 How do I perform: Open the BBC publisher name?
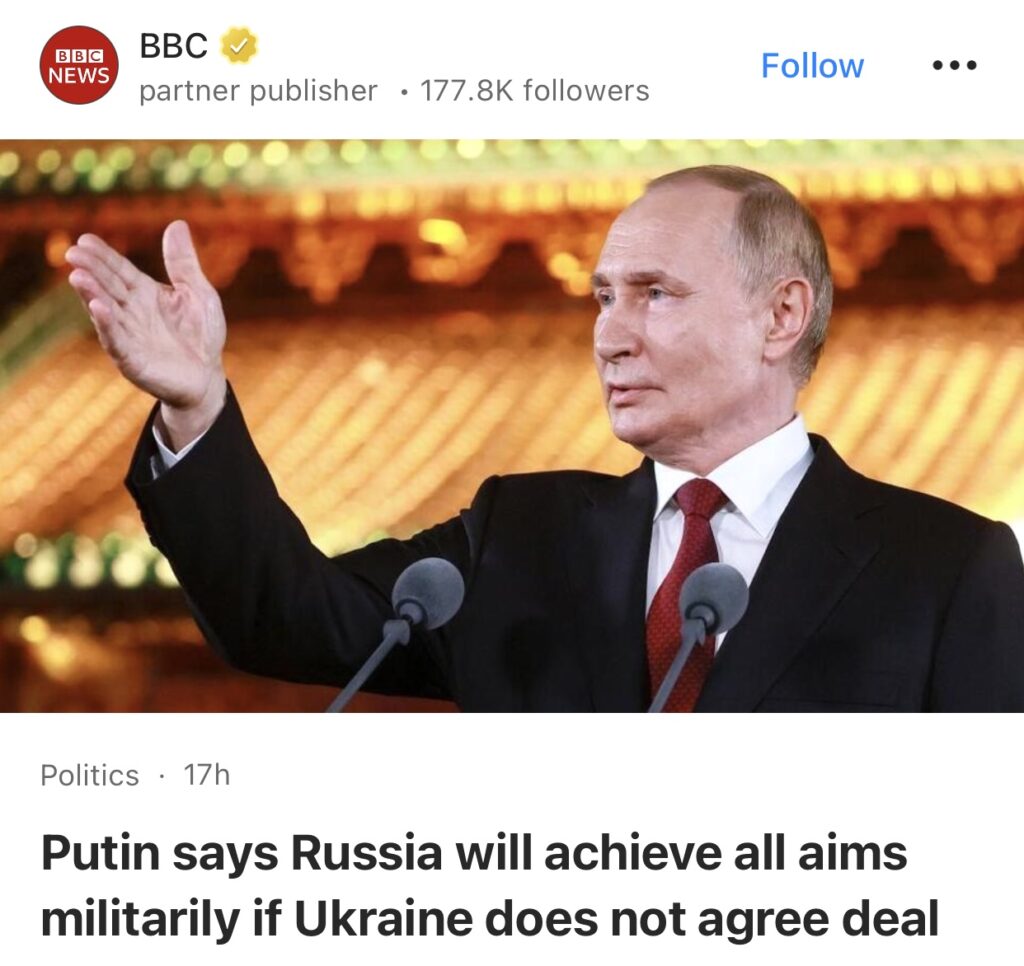(174, 45)
